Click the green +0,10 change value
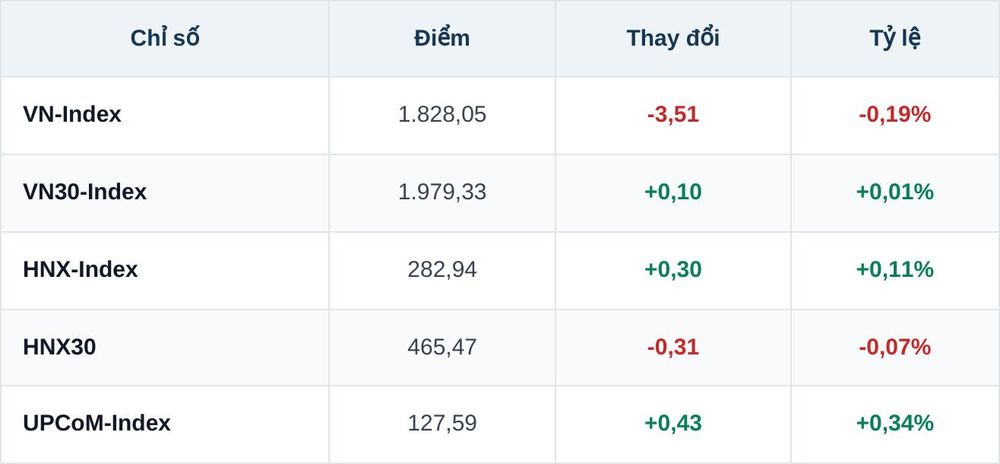The width and height of the screenshot is (1000, 464). (673, 192)
